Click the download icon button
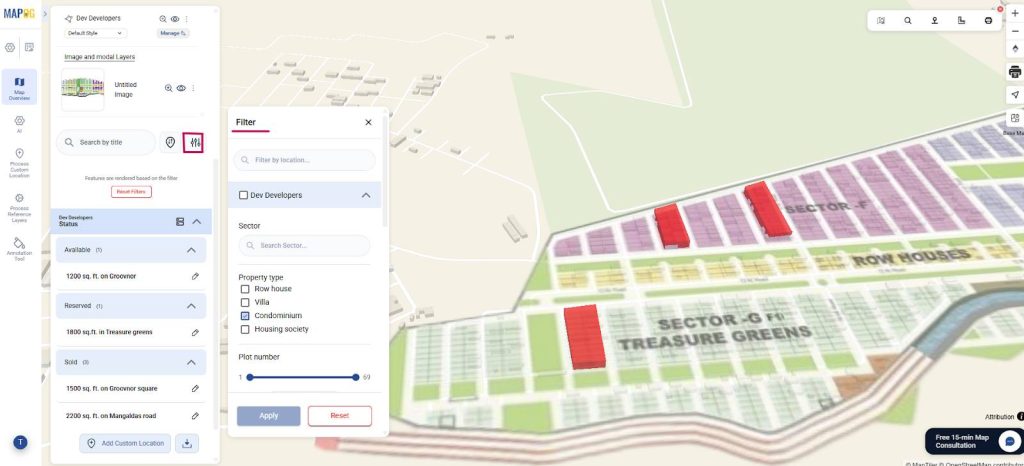The height and width of the screenshot is (466, 1024). coord(187,443)
